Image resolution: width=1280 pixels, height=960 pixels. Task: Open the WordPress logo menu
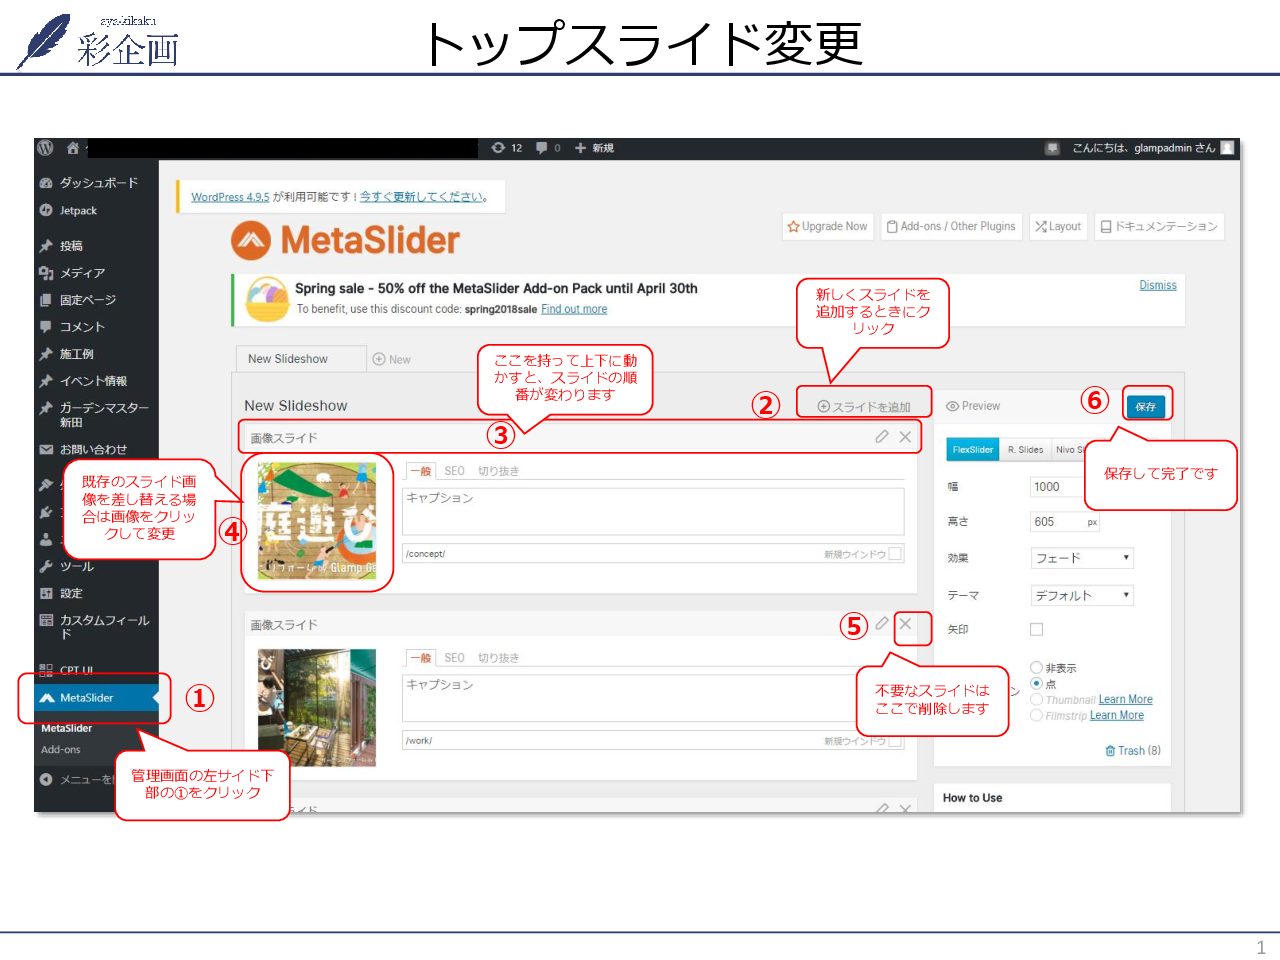(x=45, y=148)
